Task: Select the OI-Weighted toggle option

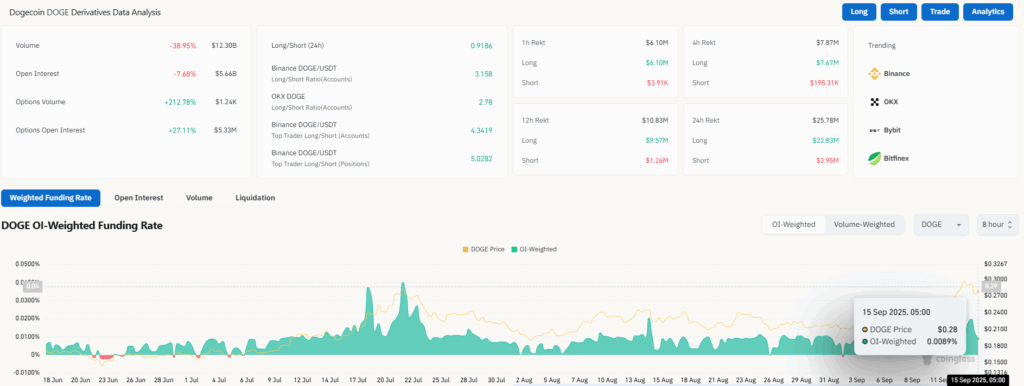Action: (x=794, y=225)
